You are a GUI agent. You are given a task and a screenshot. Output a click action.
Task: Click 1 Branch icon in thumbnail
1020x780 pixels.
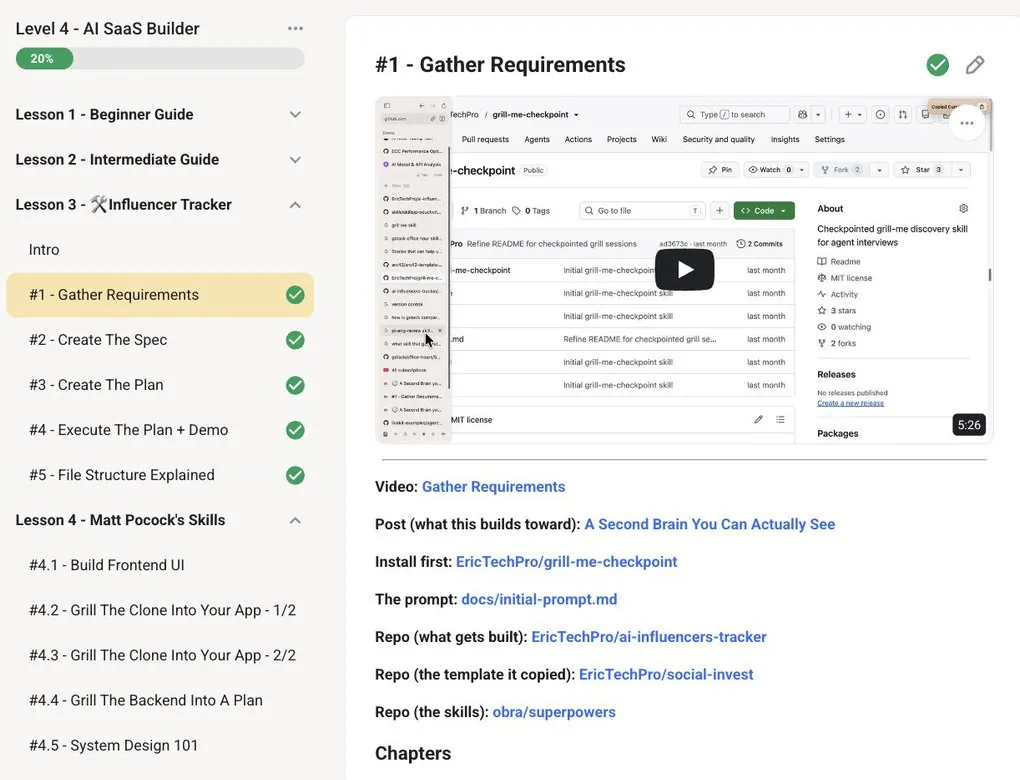464,211
